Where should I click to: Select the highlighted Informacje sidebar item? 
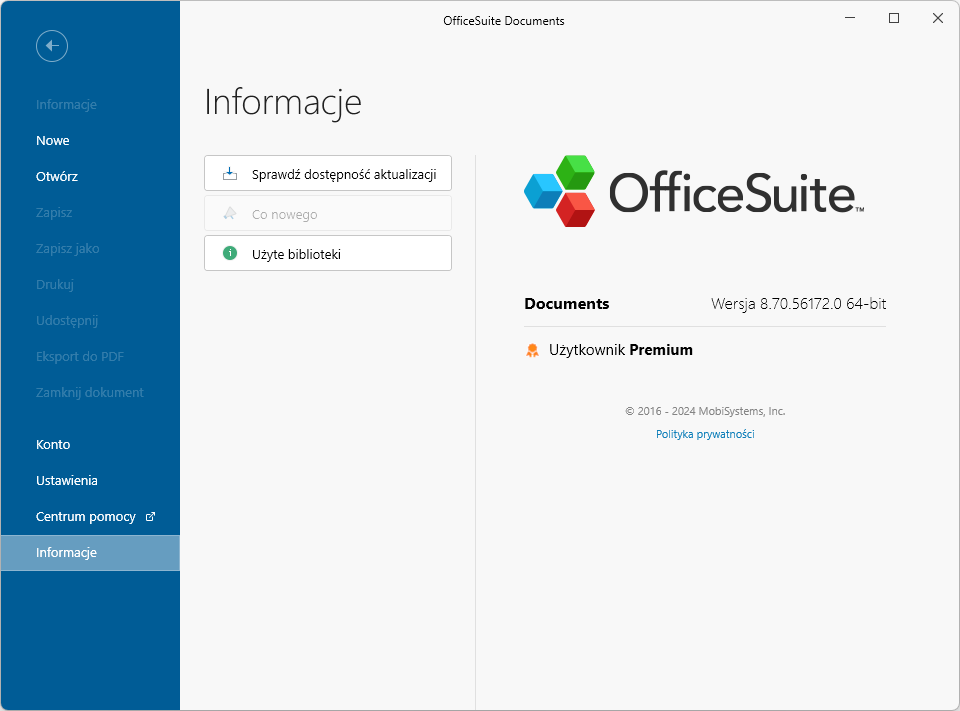(90, 552)
